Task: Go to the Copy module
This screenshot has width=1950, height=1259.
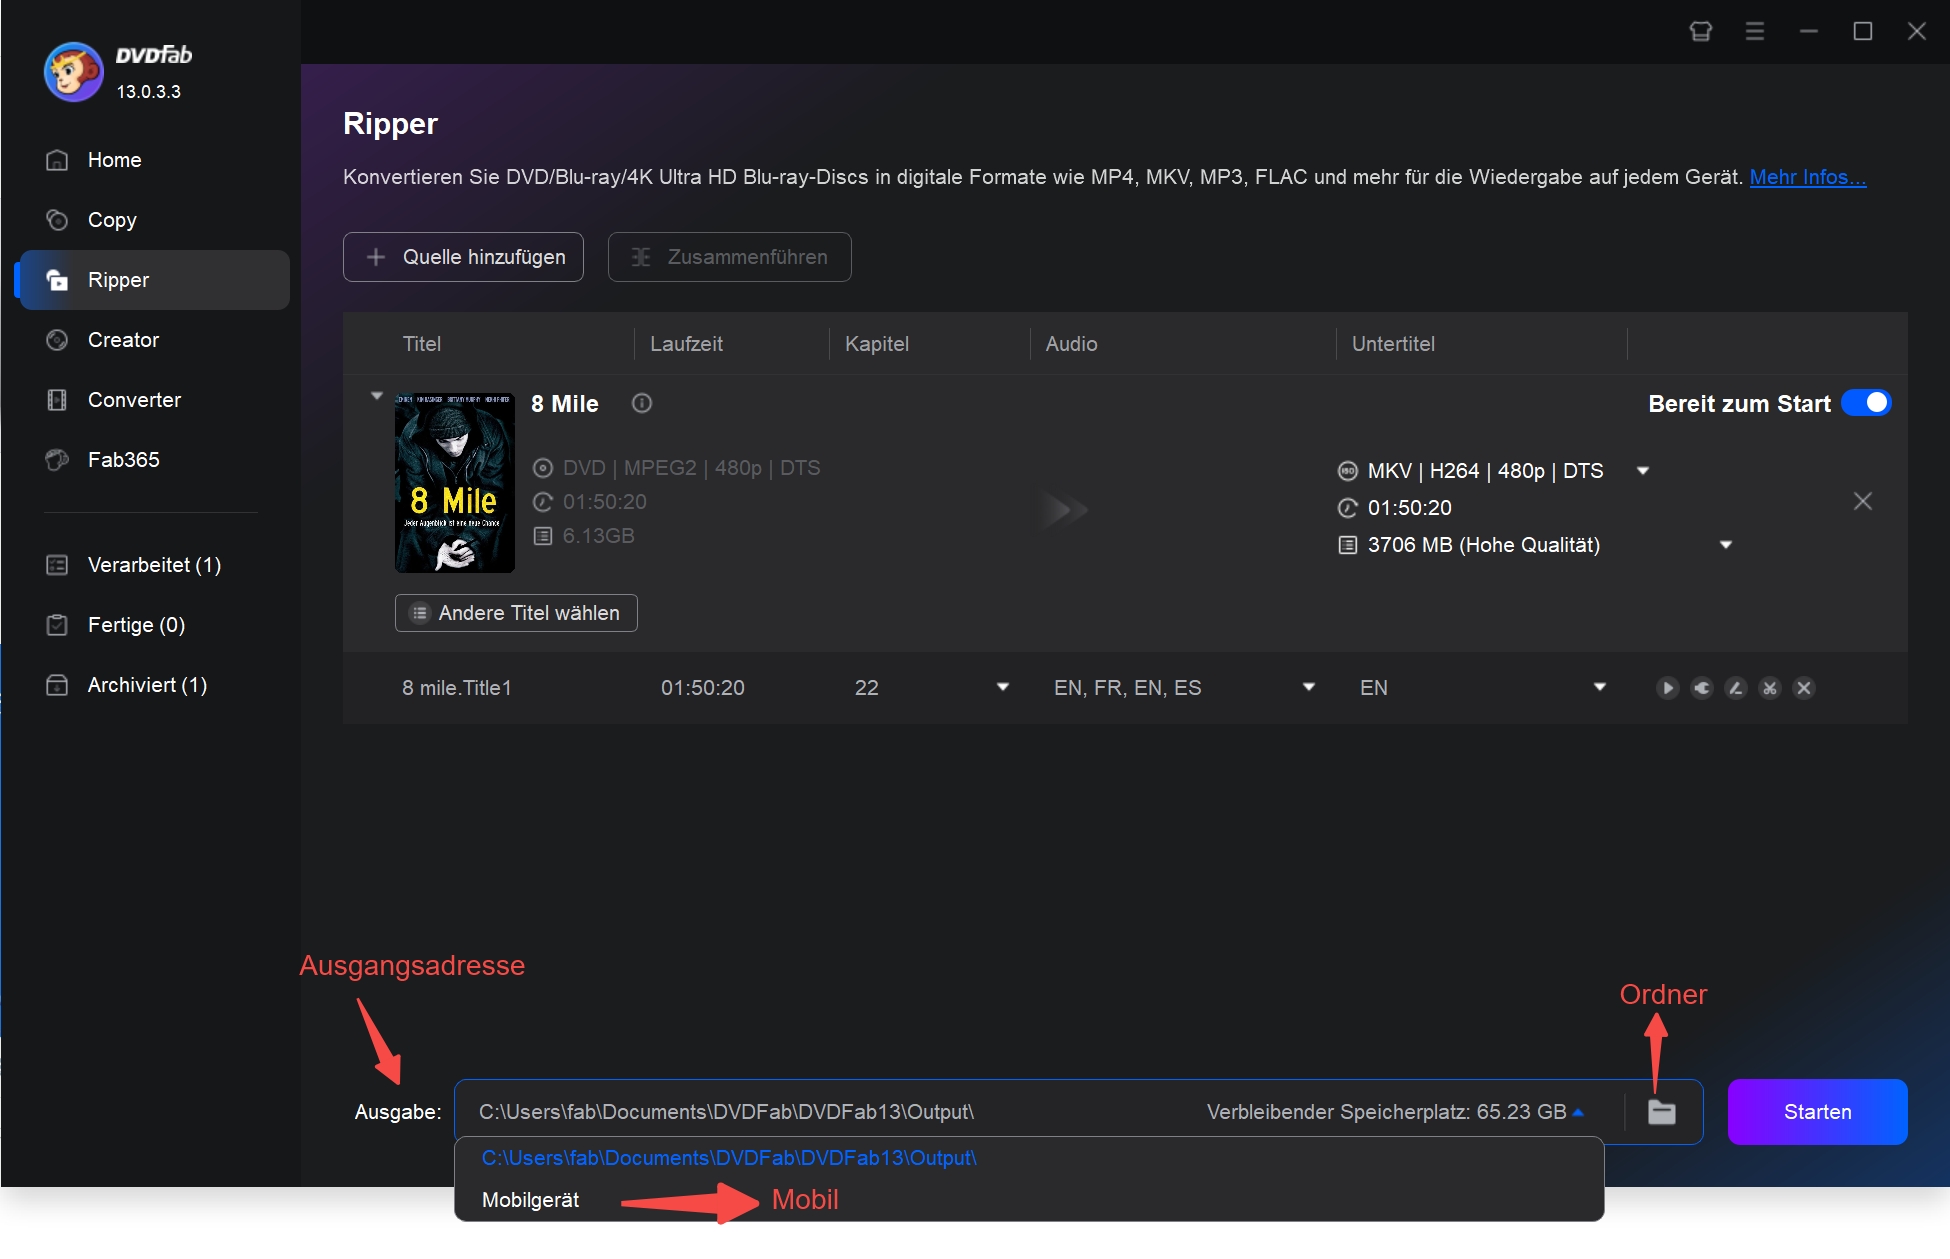Action: click(112, 220)
